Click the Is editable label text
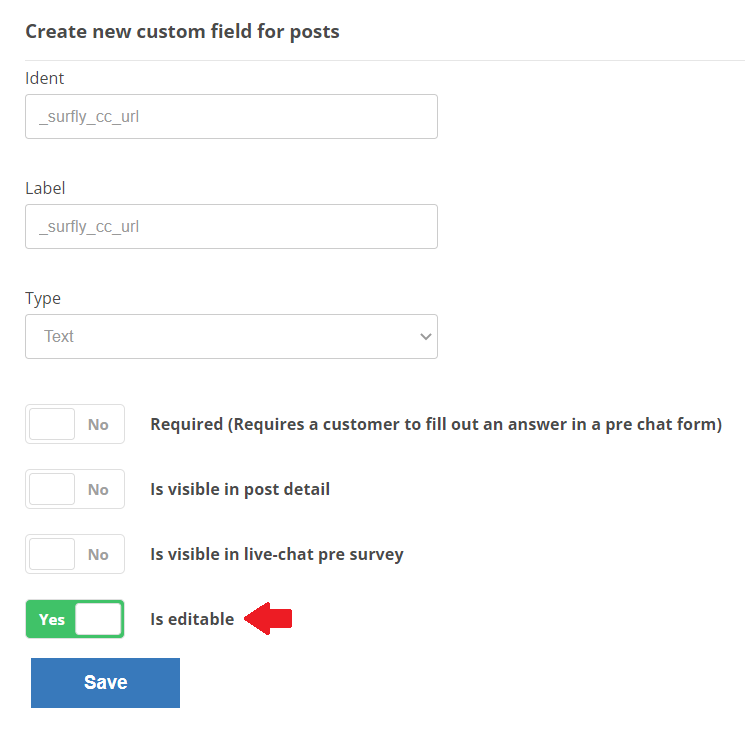This screenshot has height=732, width=745. 192,619
